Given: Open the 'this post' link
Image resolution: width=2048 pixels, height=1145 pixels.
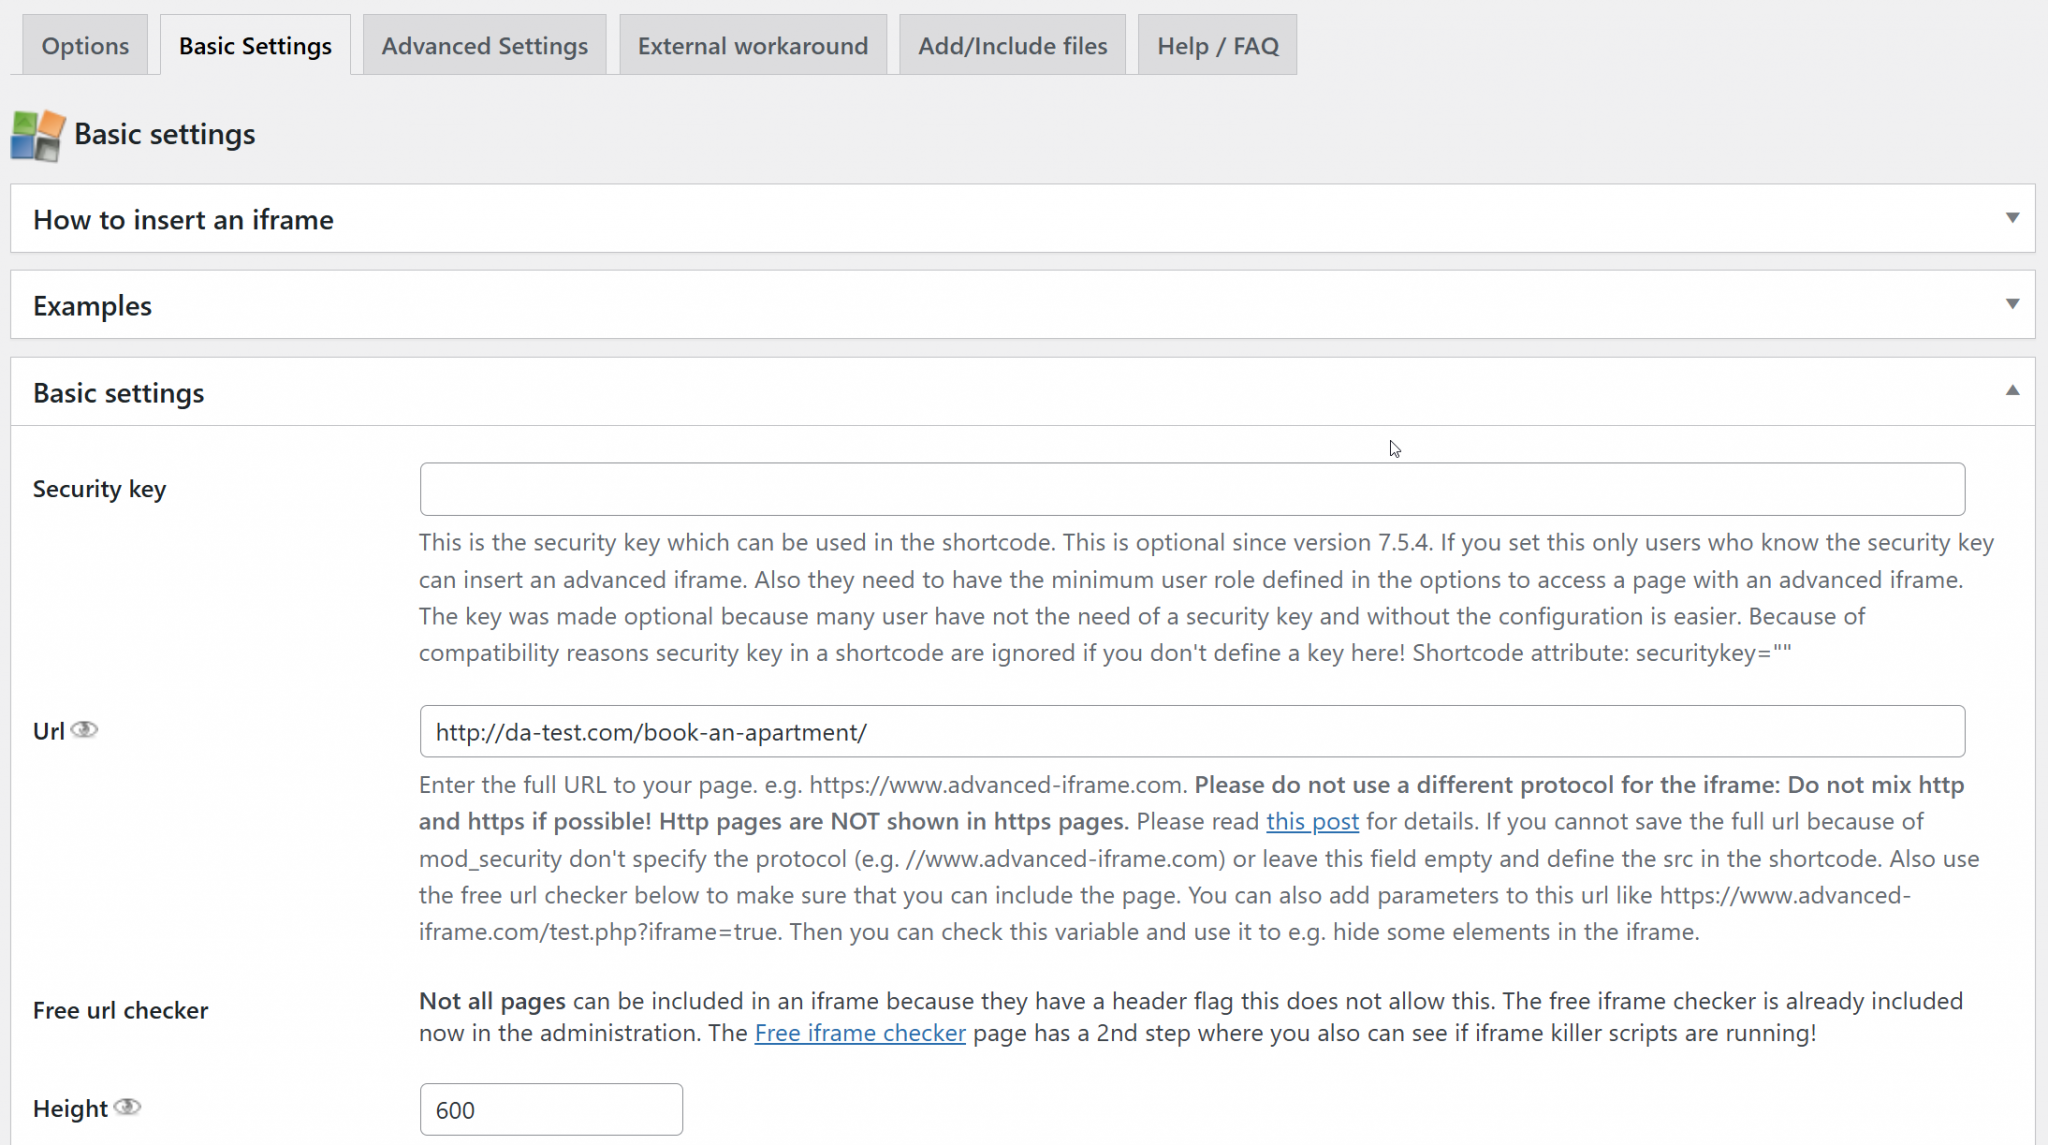Looking at the screenshot, I should click(1312, 822).
